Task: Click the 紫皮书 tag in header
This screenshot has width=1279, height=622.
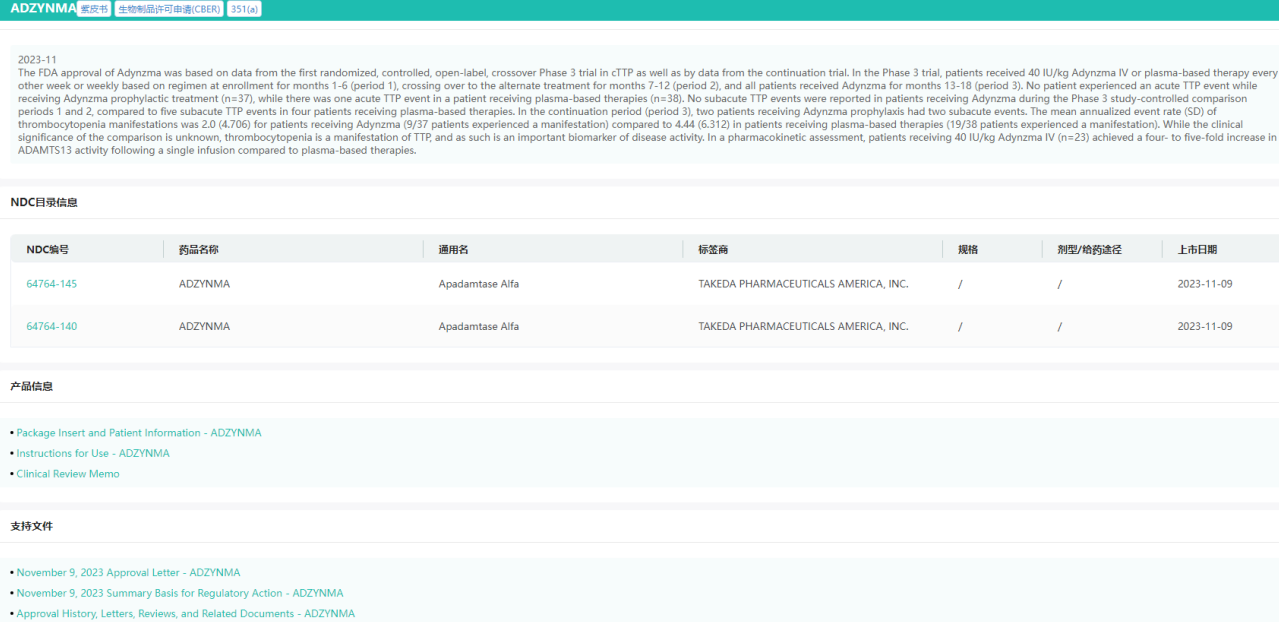Action: click(95, 9)
